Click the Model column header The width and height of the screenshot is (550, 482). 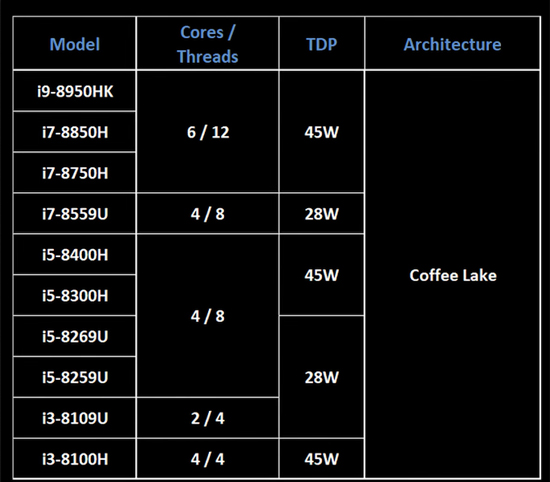(x=74, y=43)
